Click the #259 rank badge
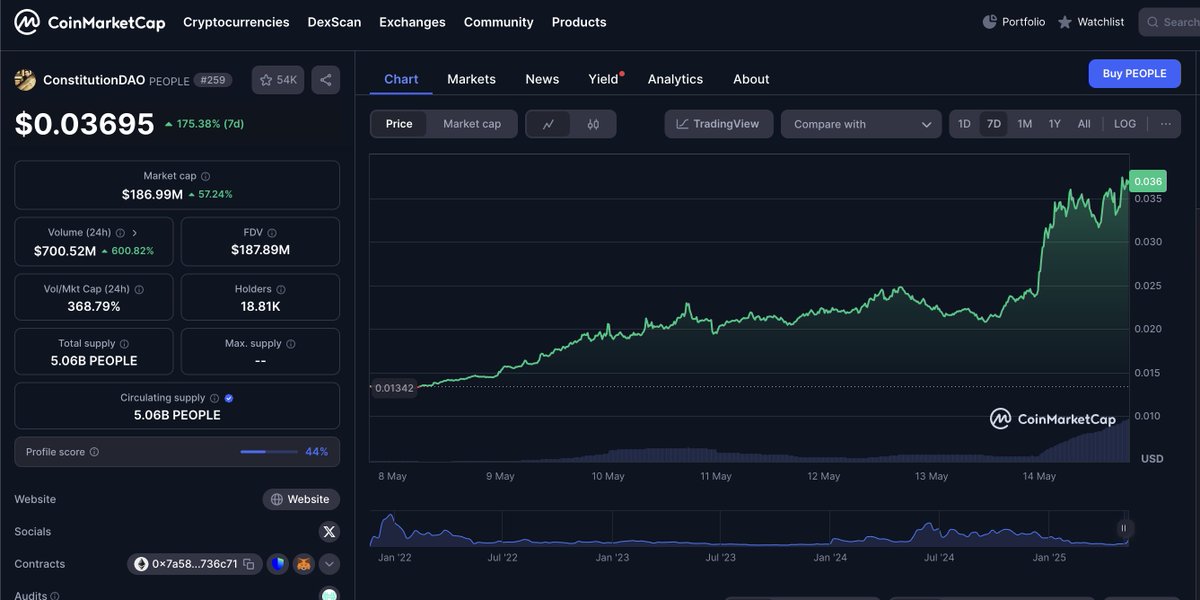1200x600 pixels. click(211, 80)
